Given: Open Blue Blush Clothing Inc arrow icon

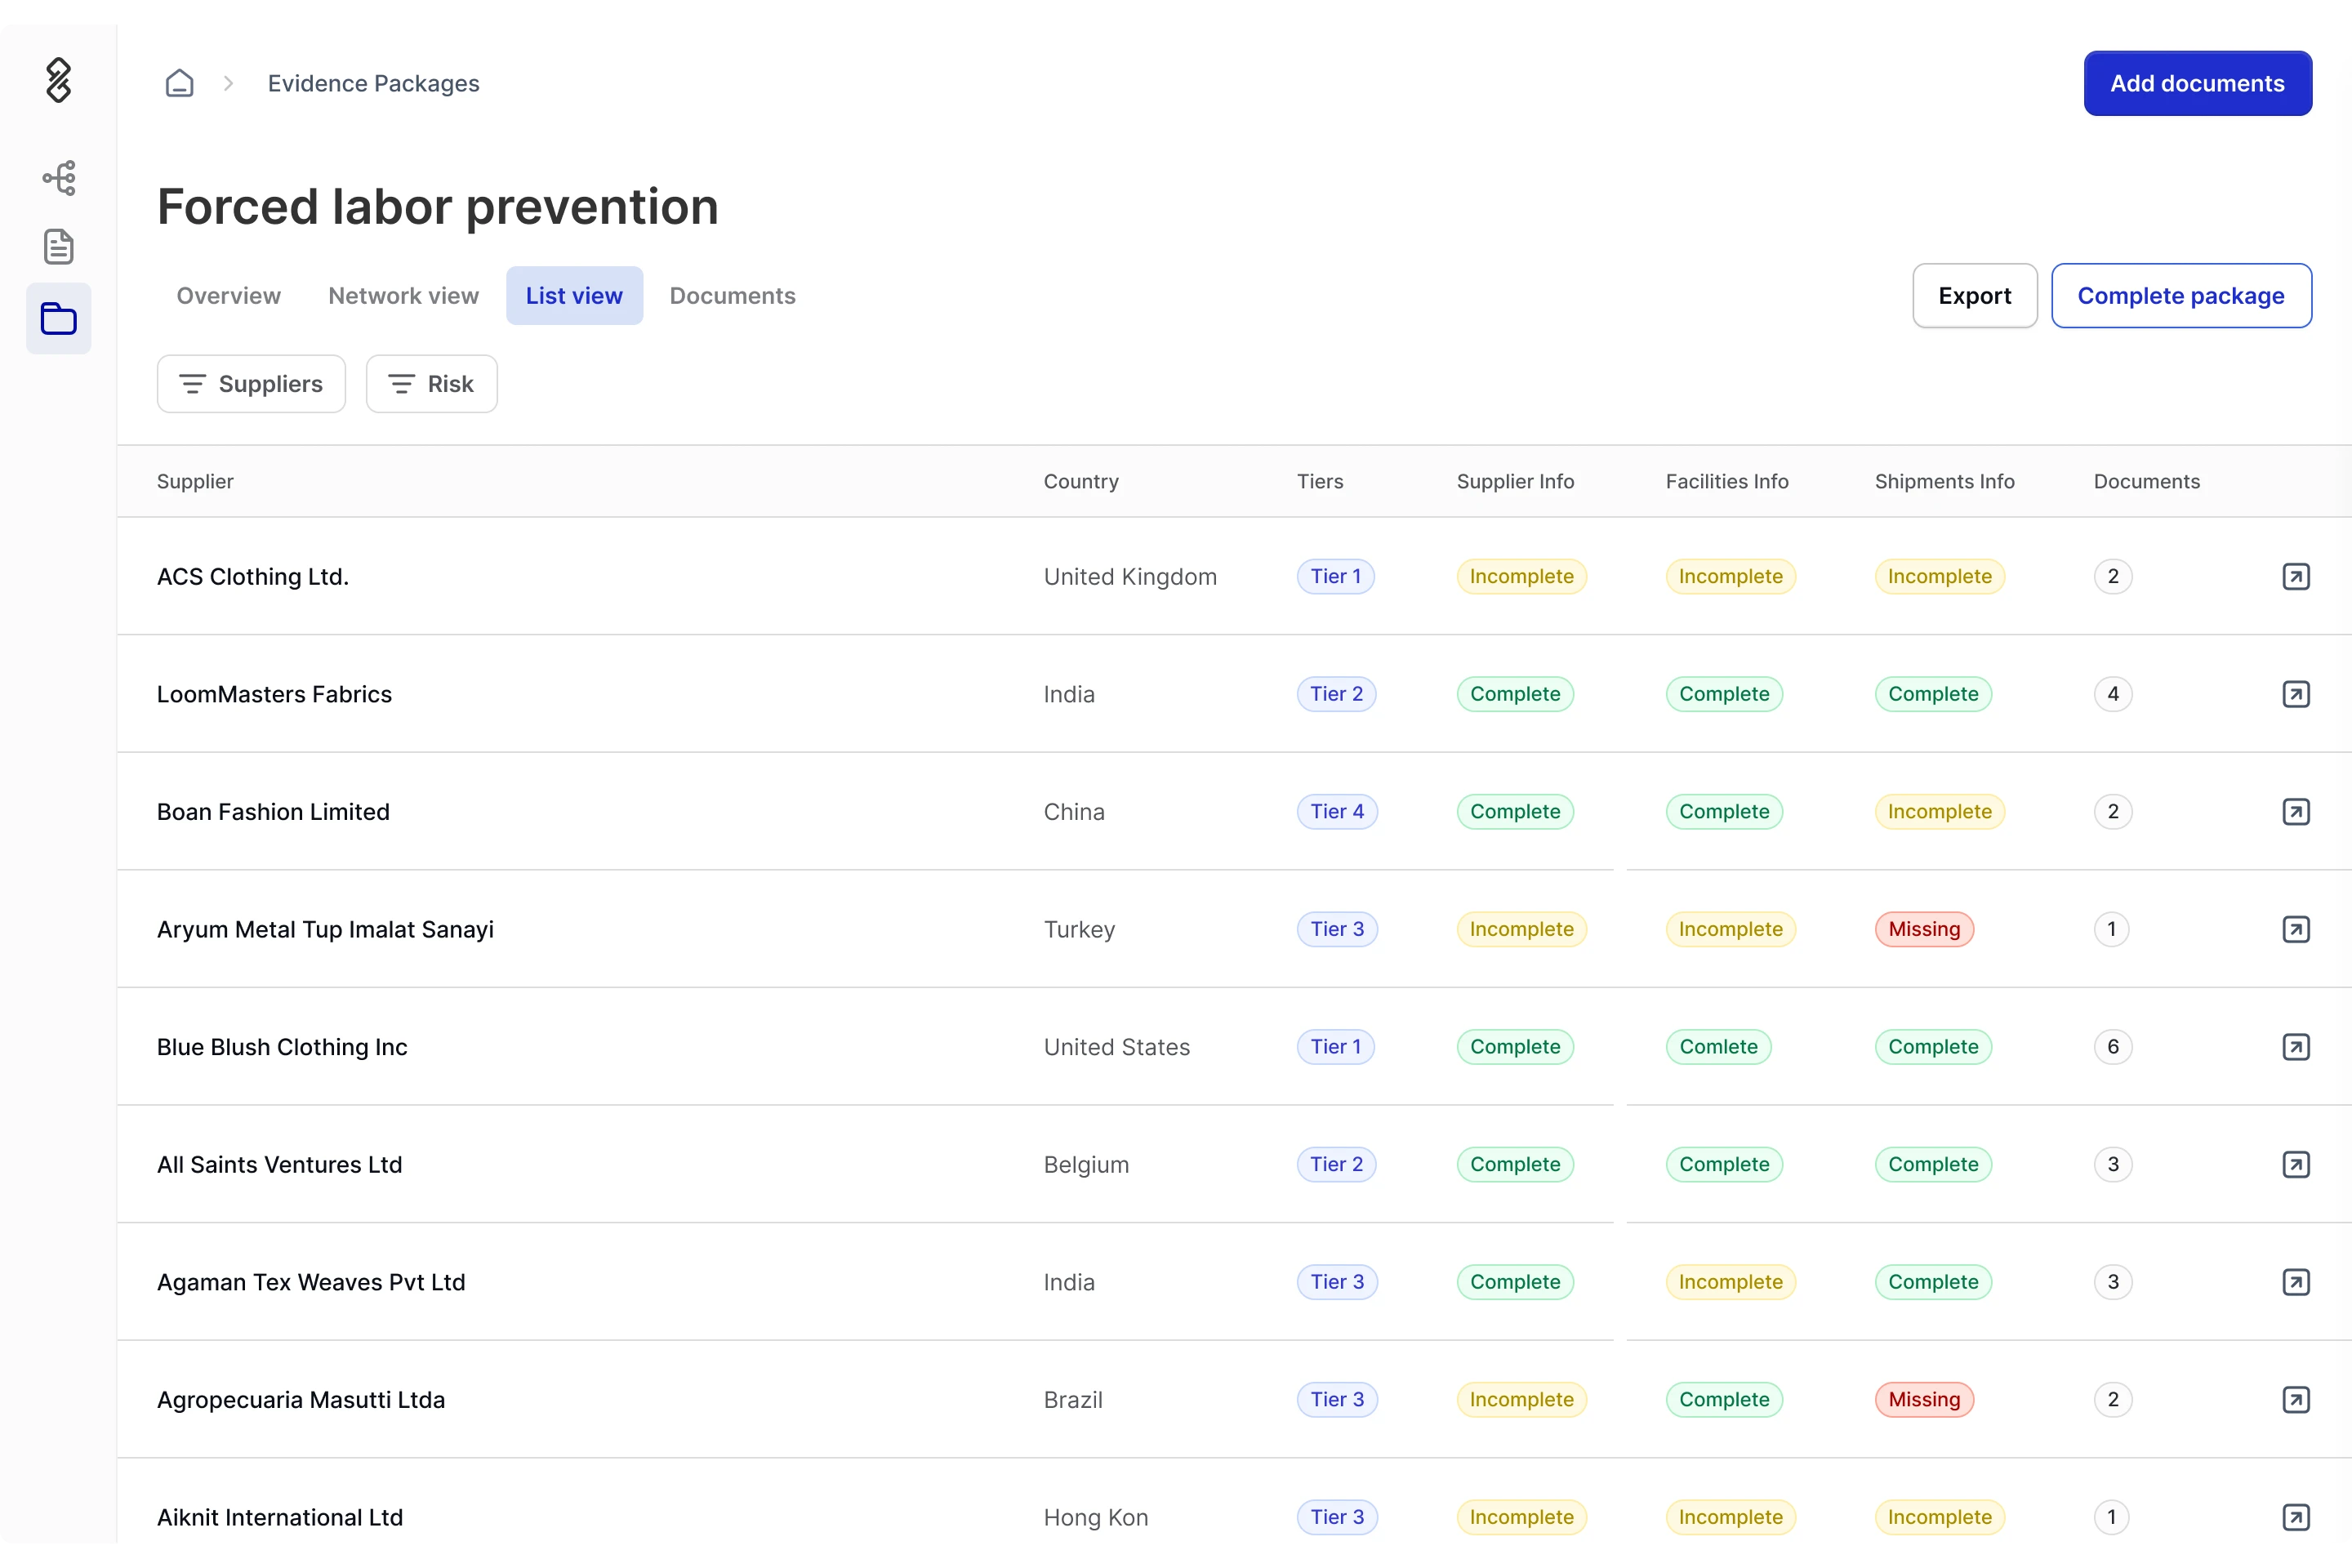Looking at the screenshot, I should point(2295,1047).
